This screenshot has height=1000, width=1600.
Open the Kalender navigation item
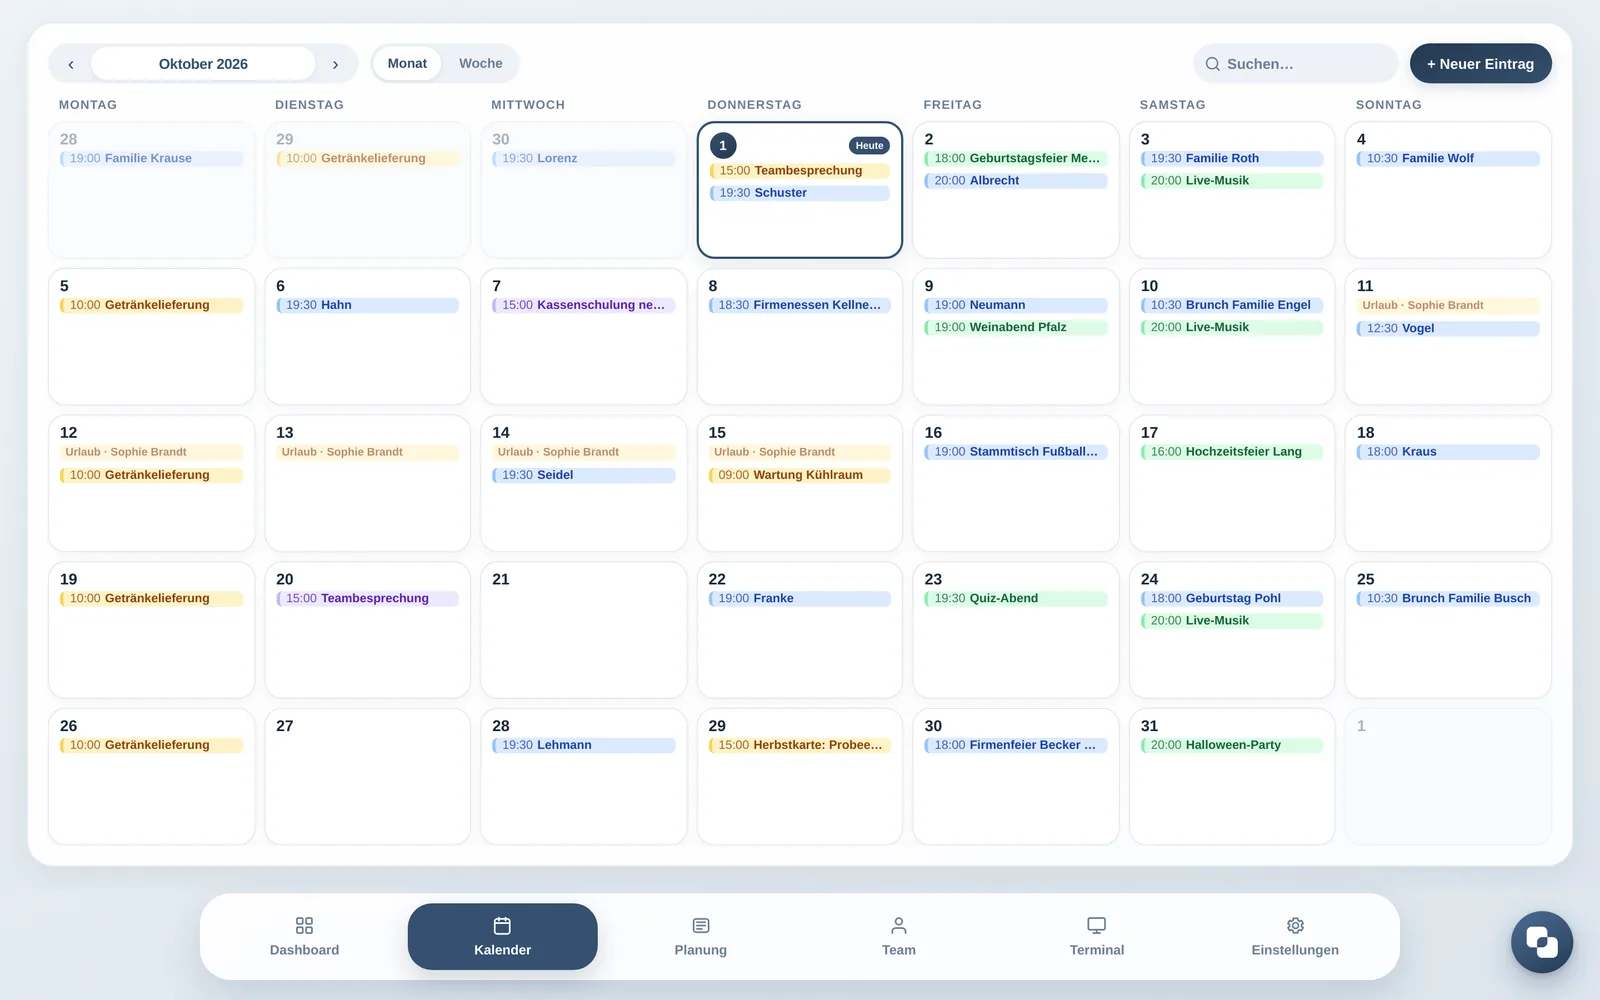coord(503,937)
